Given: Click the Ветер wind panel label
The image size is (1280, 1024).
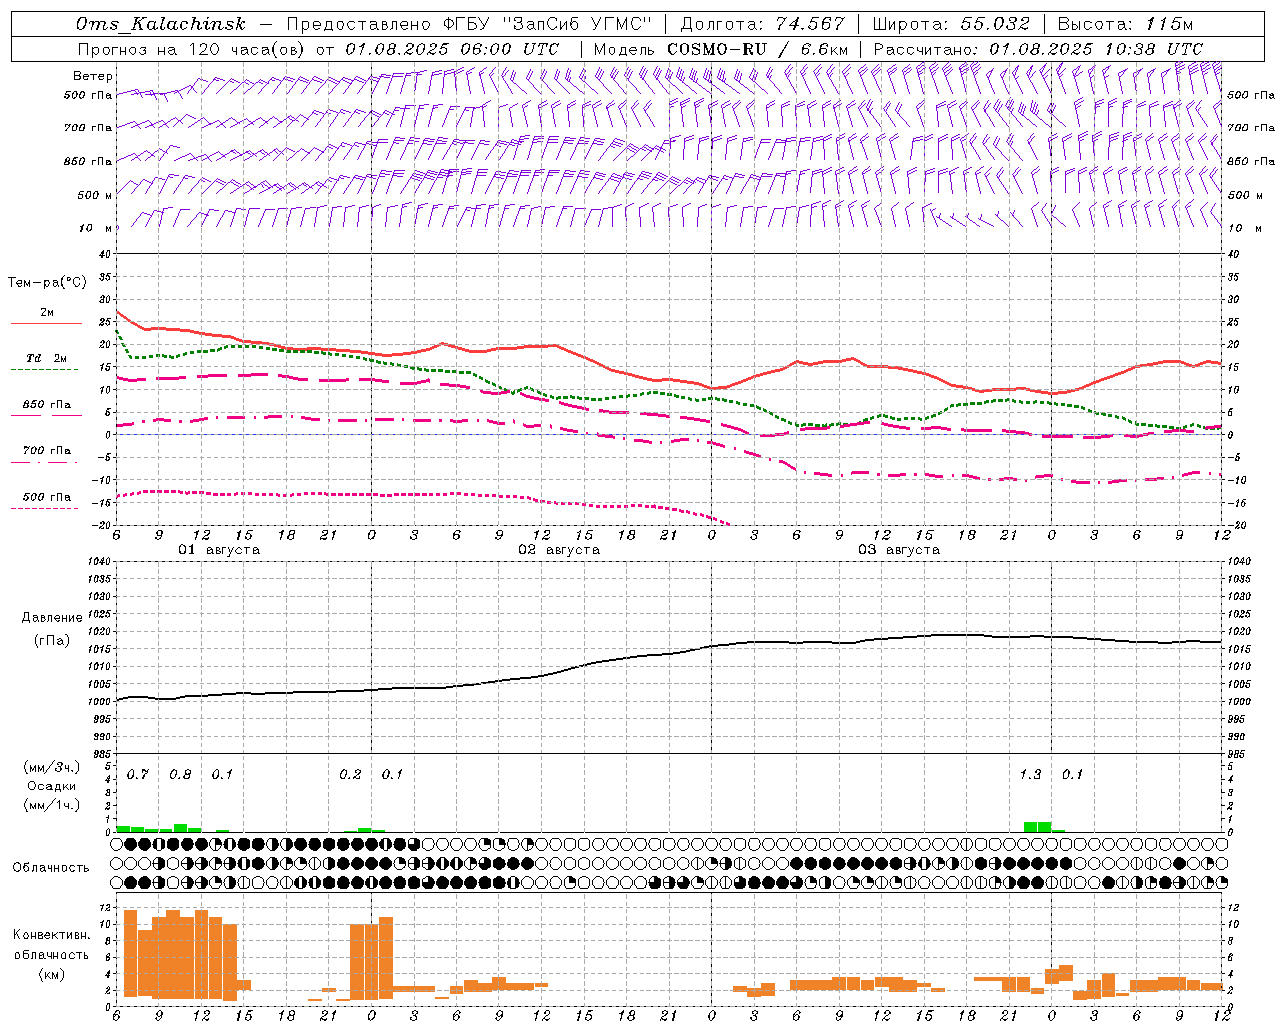Looking at the screenshot, I should 93,76.
